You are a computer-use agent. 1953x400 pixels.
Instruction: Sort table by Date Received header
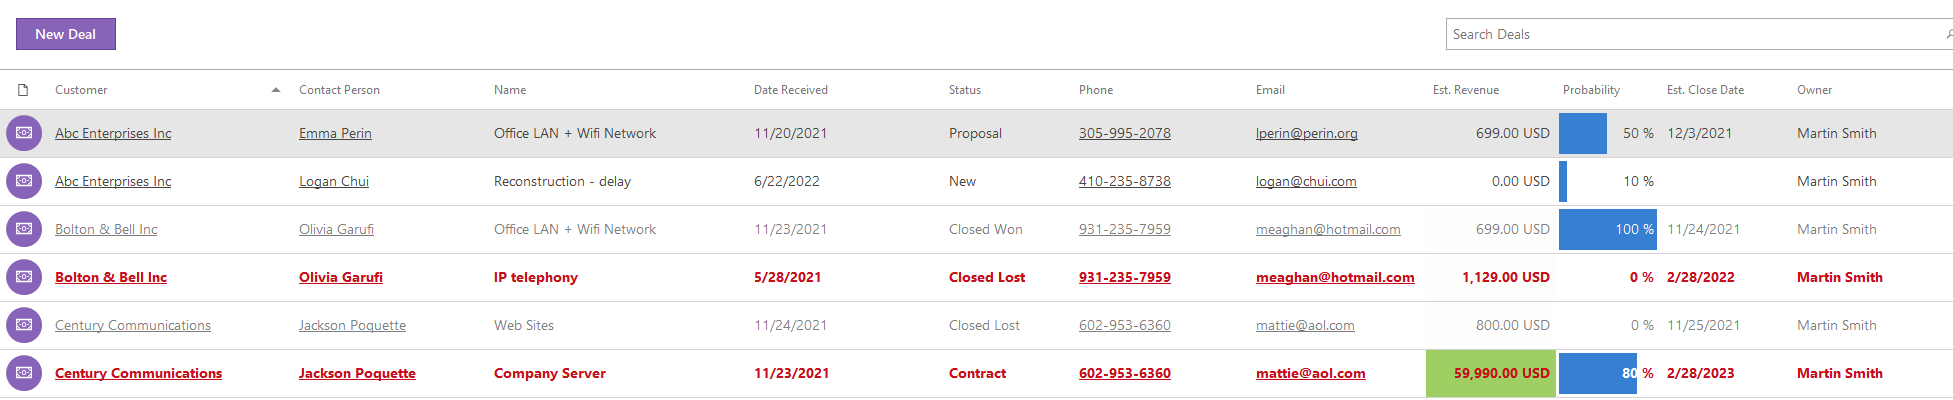[x=790, y=90]
